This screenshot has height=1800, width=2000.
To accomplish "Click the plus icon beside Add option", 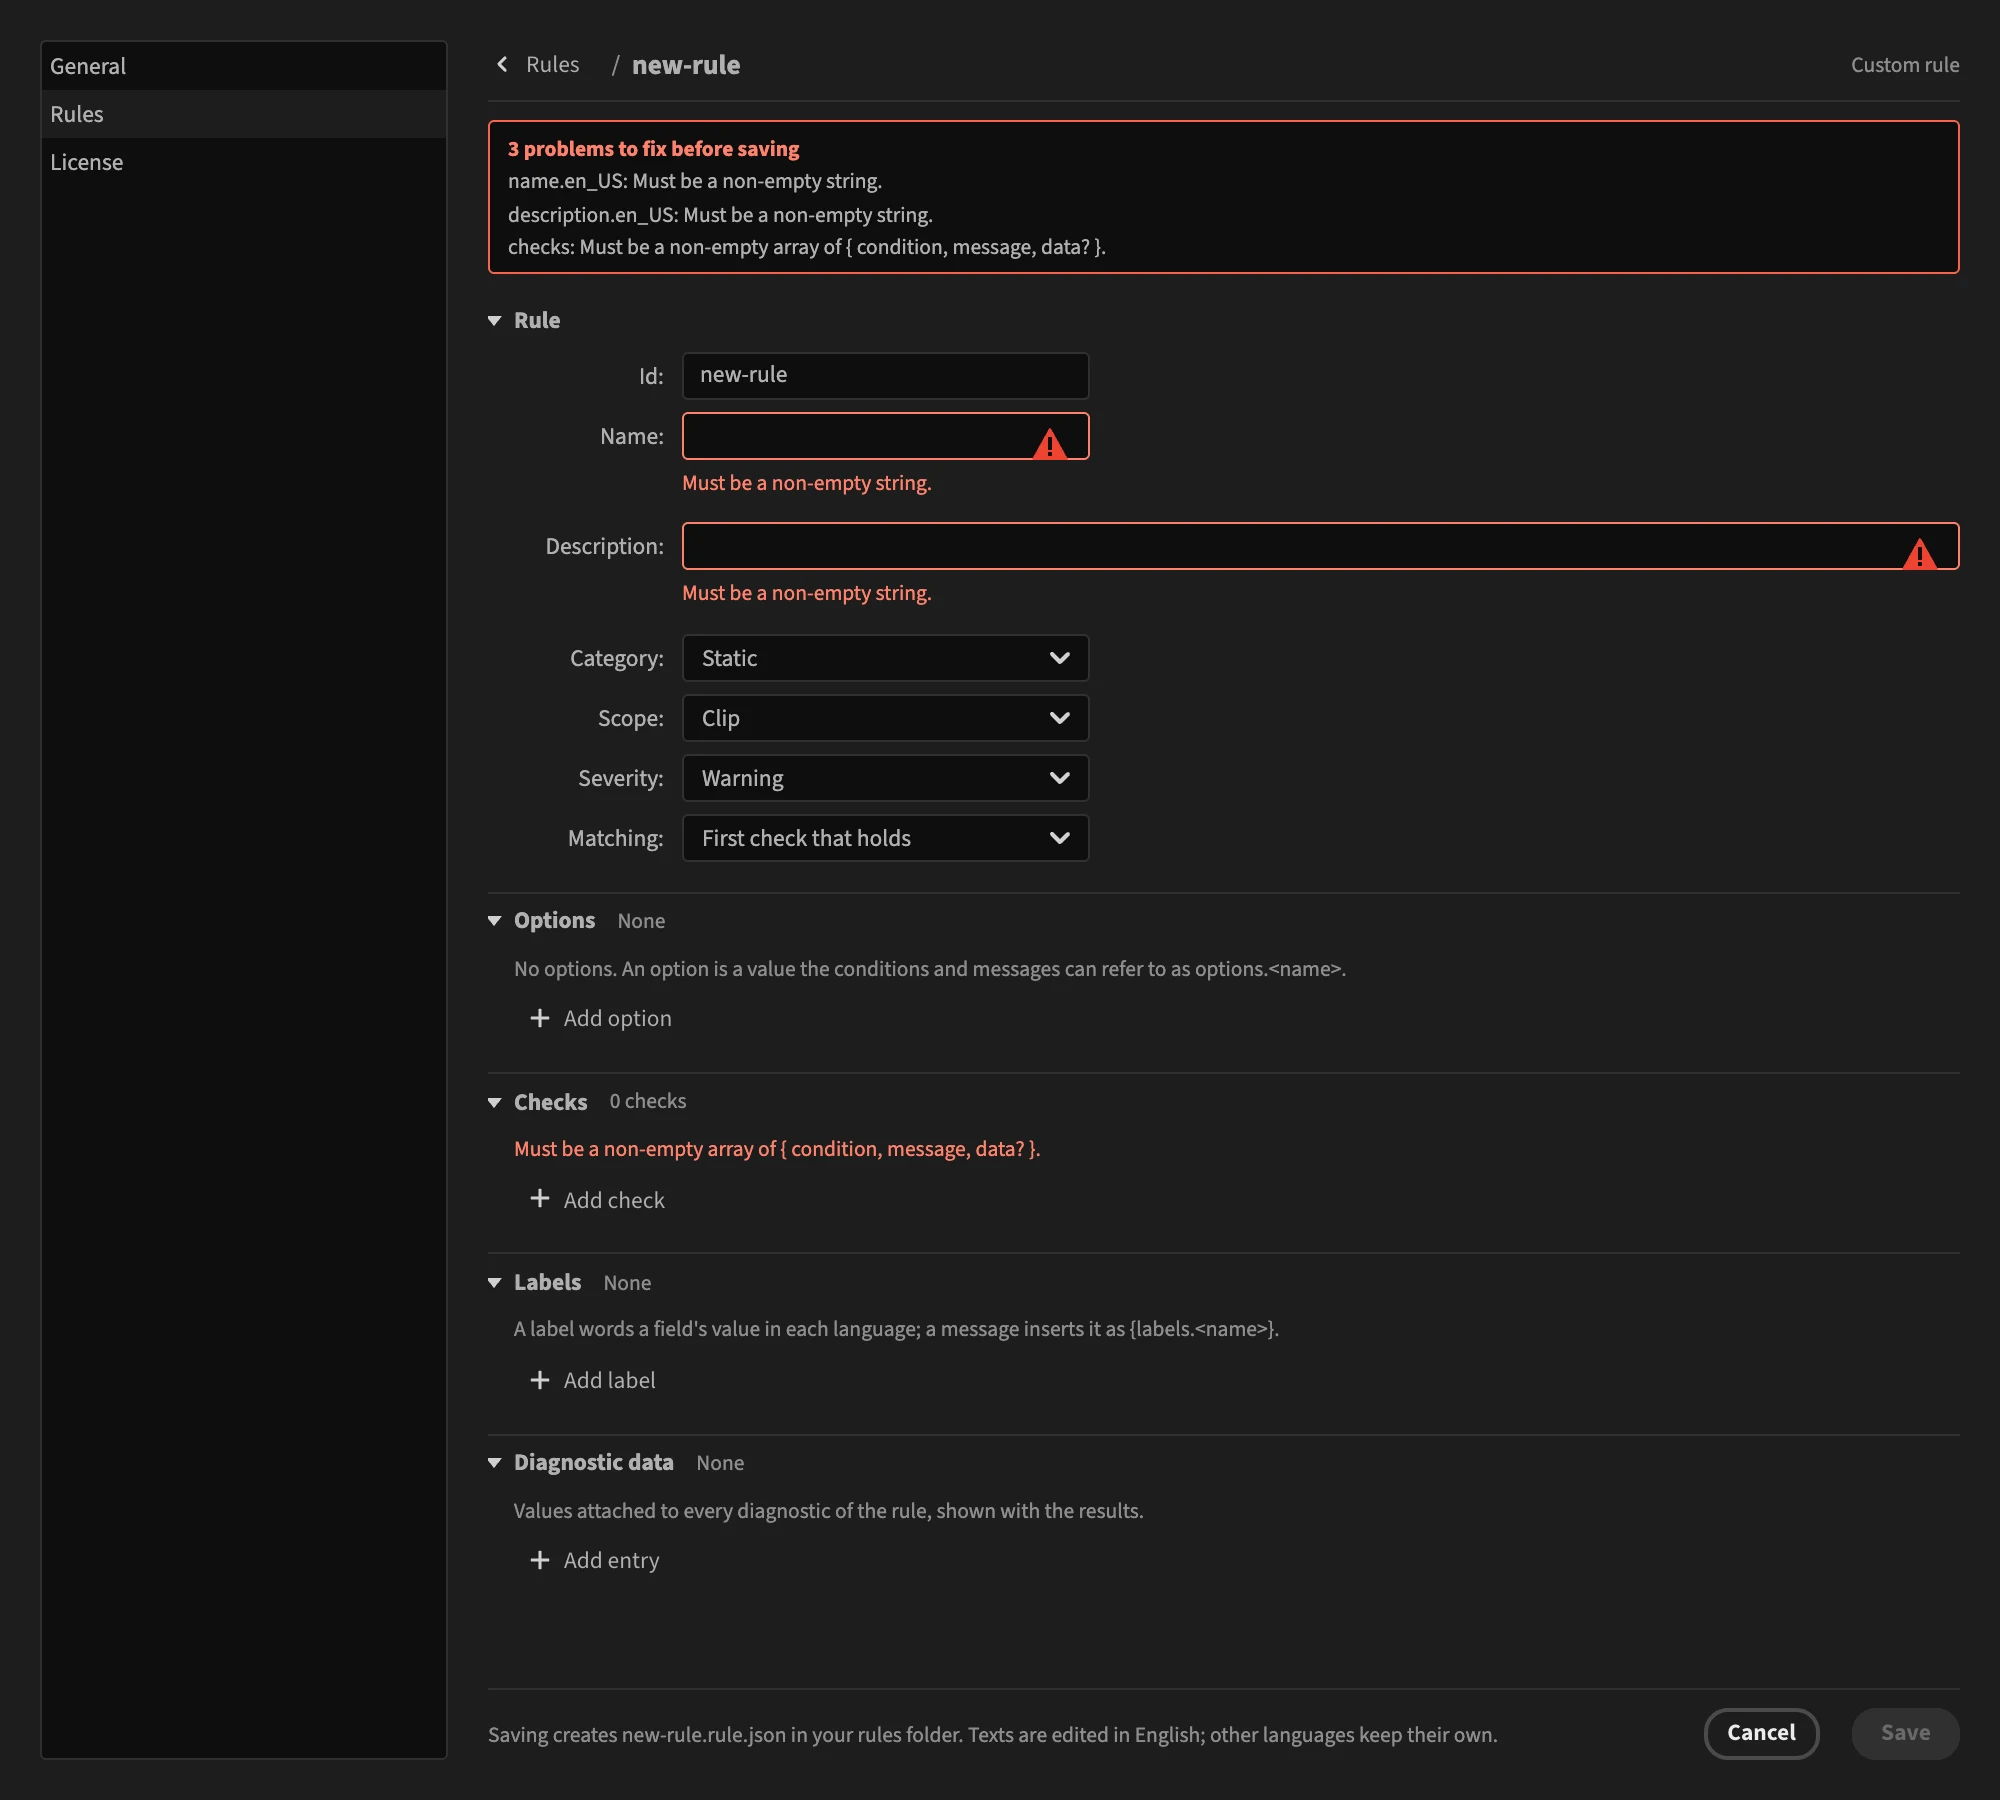I will pyautogui.click(x=540, y=1018).
